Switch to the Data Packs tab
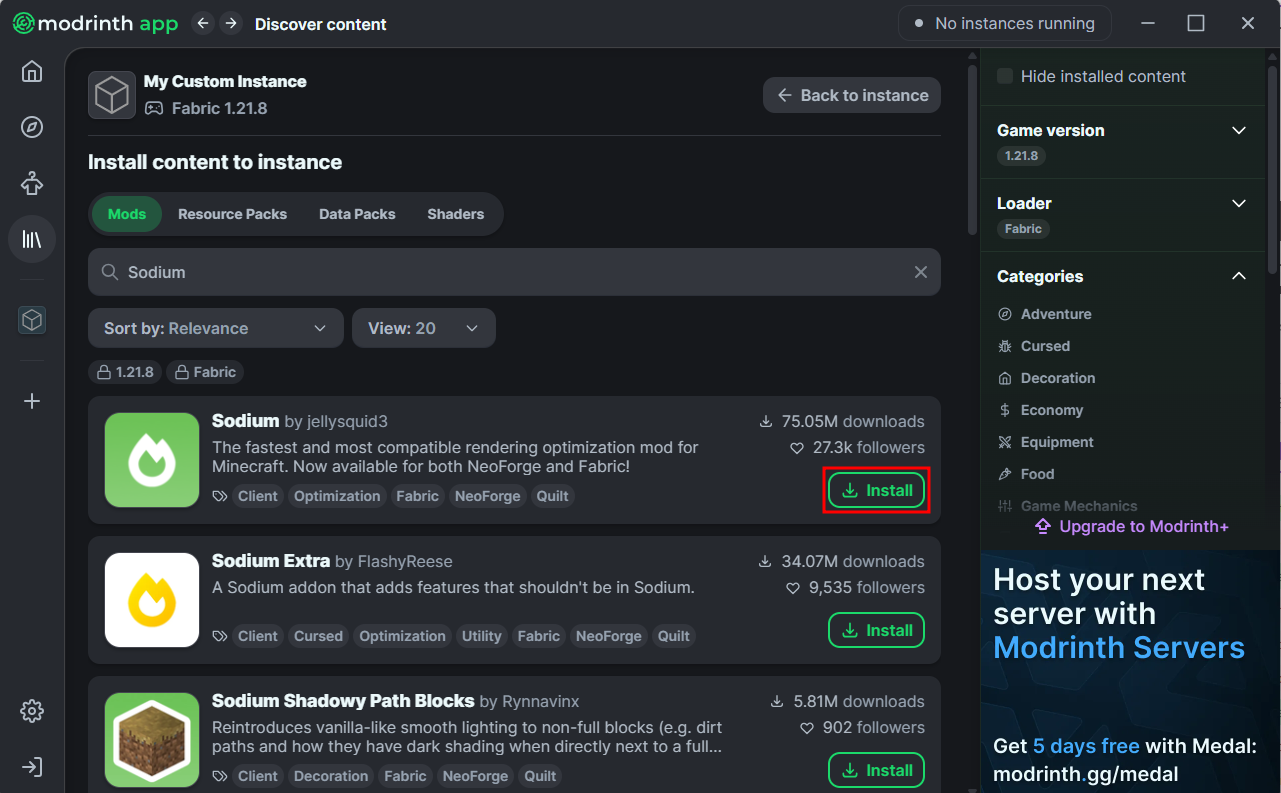Screen dimensions: 1281x793 coord(357,214)
